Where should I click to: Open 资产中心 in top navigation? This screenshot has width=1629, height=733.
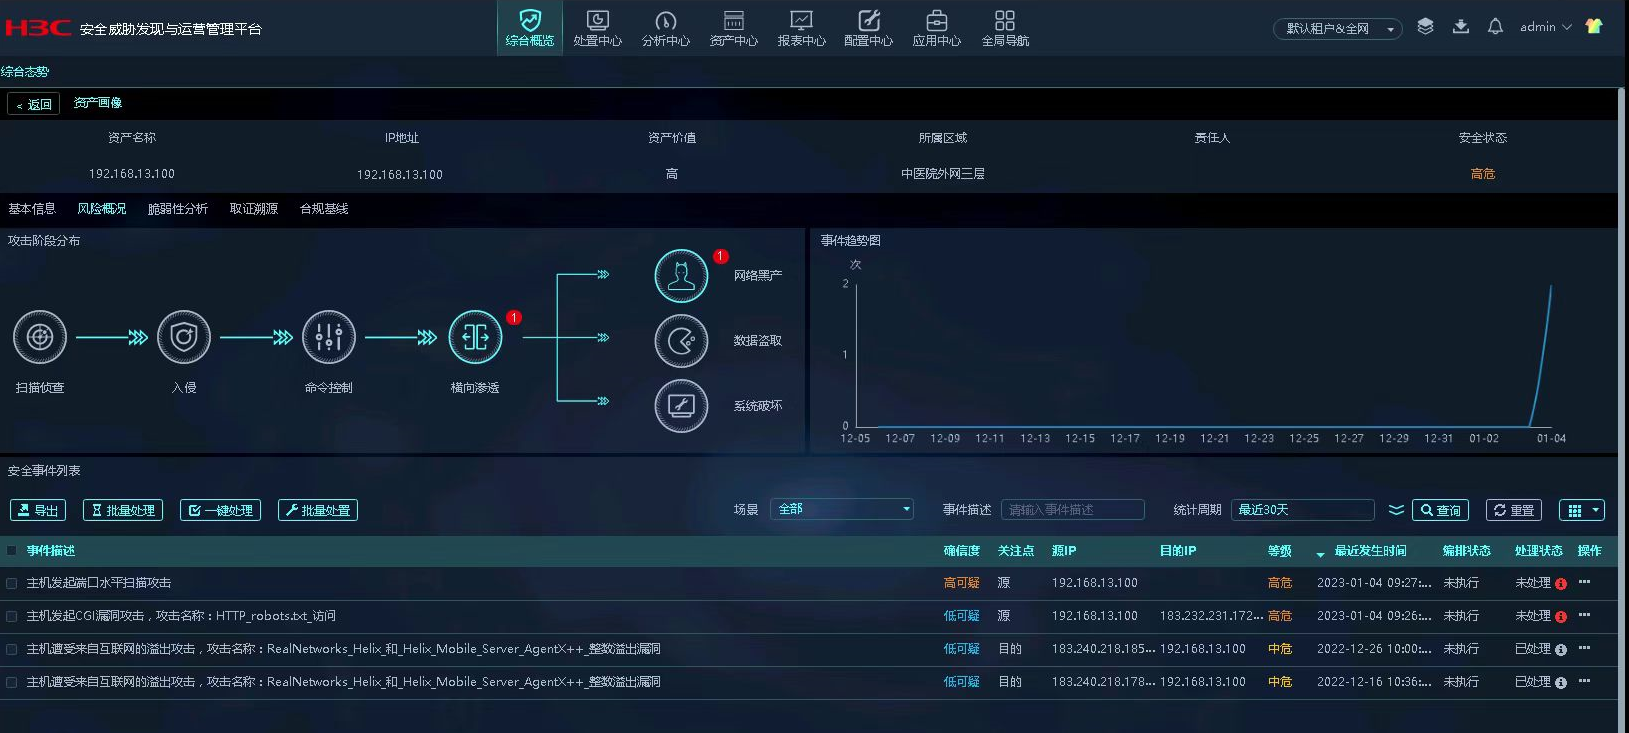(x=734, y=28)
